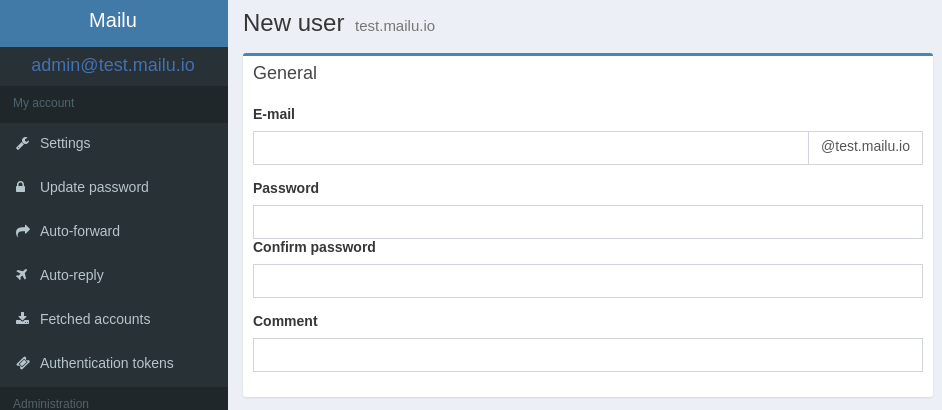Click the Administration sidebar section header
This screenshot has height=410, width=942.
coord(51,403)
